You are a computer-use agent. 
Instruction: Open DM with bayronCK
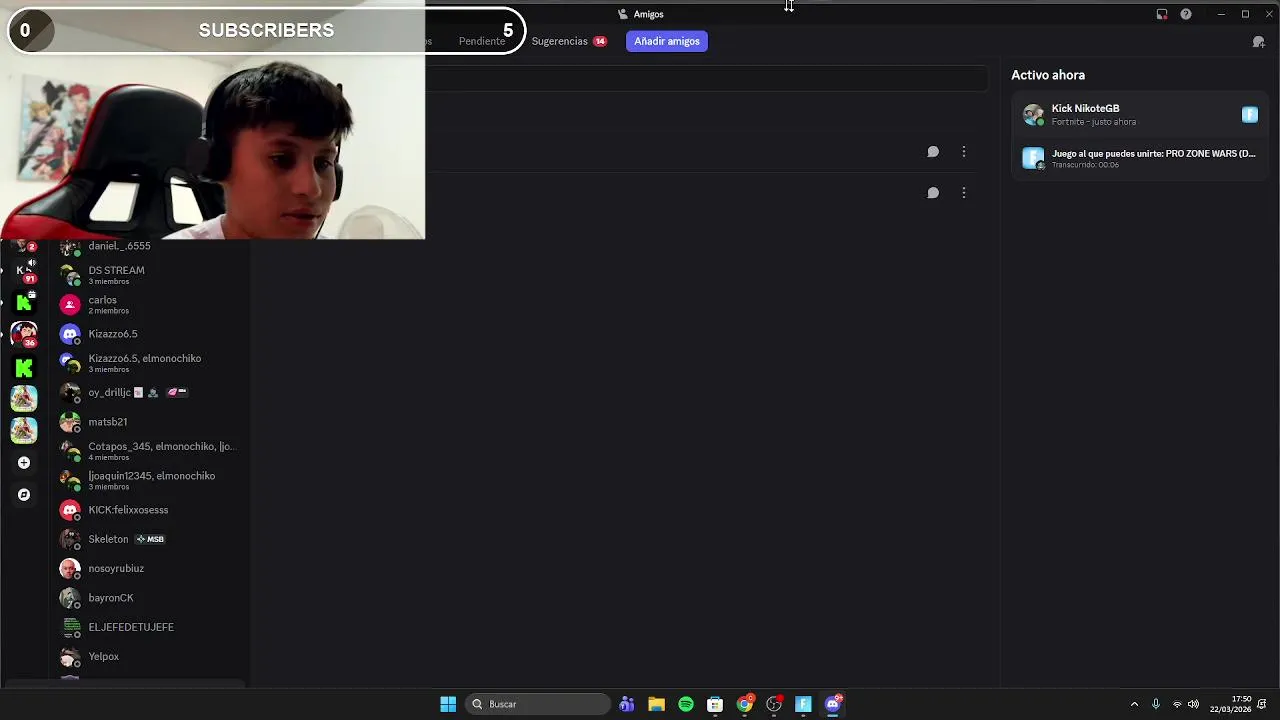[x=148, y=598]
